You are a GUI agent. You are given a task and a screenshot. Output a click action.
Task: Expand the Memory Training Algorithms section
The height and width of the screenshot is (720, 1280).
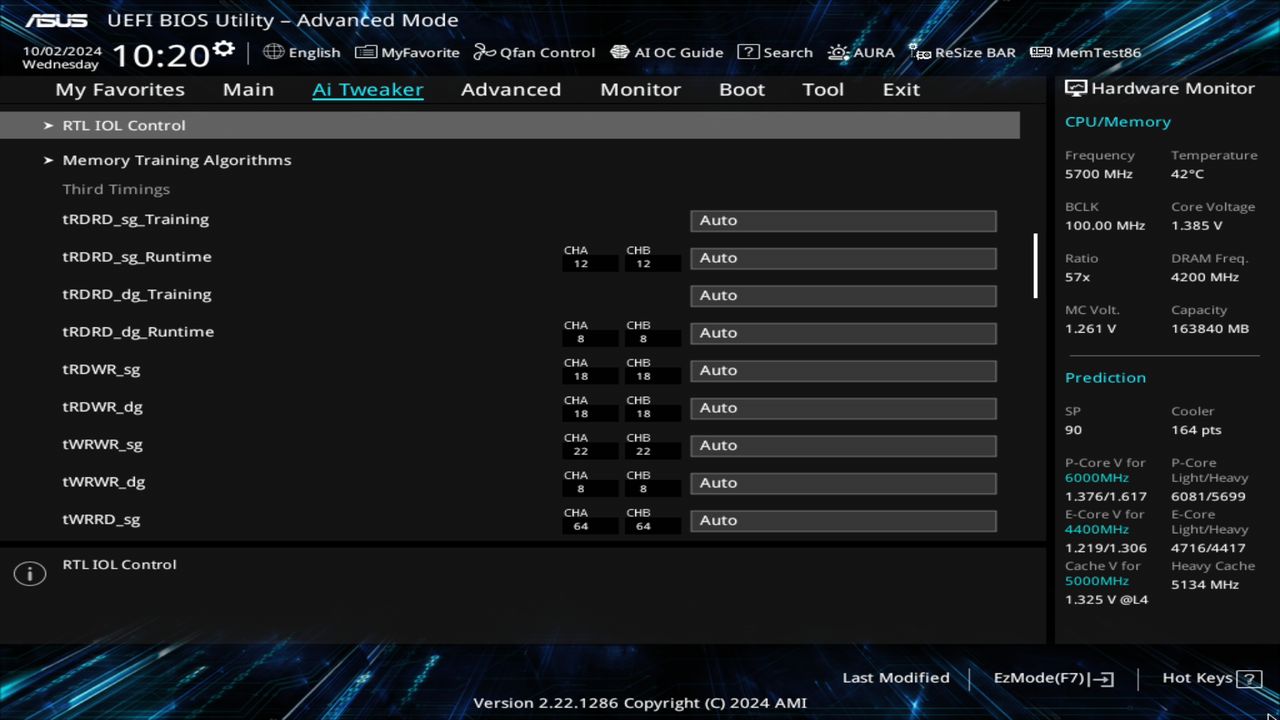tap(177, 159)
